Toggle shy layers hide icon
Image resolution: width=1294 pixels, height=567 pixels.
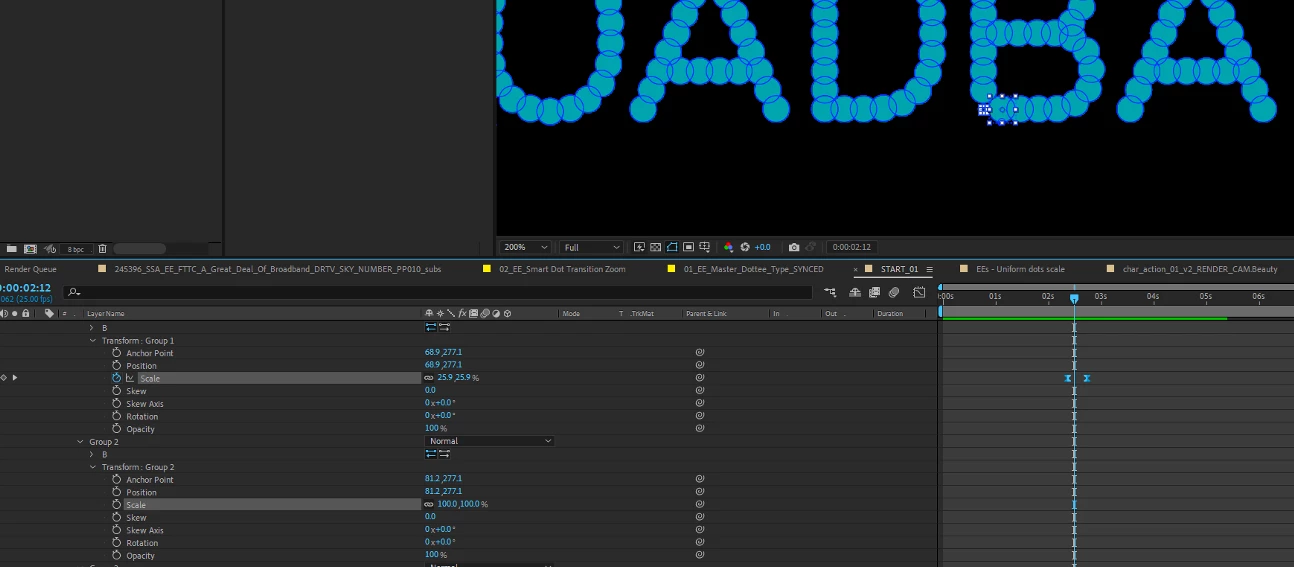[x=855, y=292]
